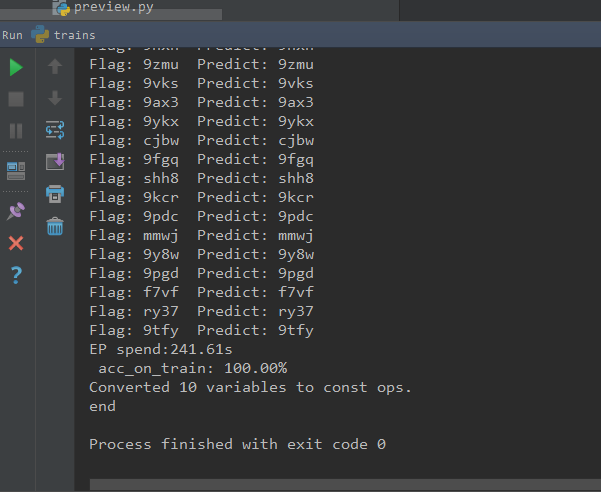The height and width of the screenshot is (492, 601).
Task: Click the horizontal scrollbar under console
Action: coord(345,484)
